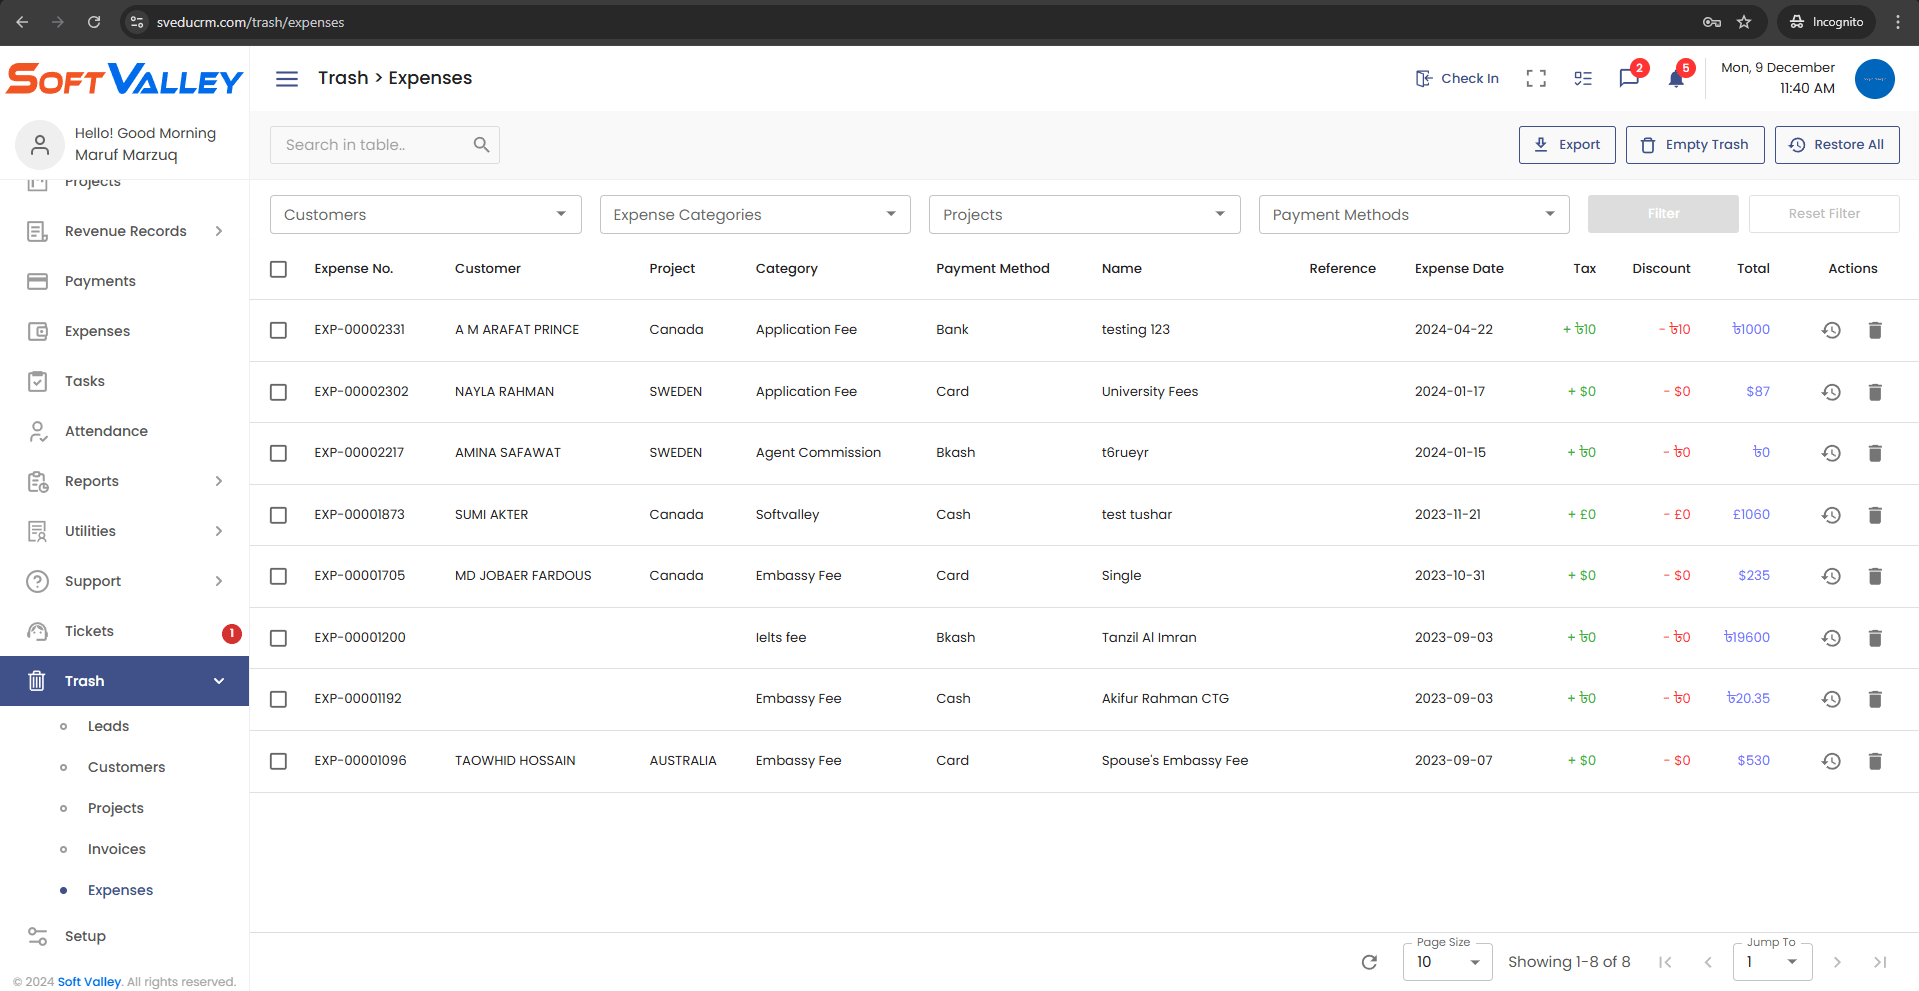Click the Restore All button
The width and height of the screenshot is (1919, 991).
tap(1836, 145)
